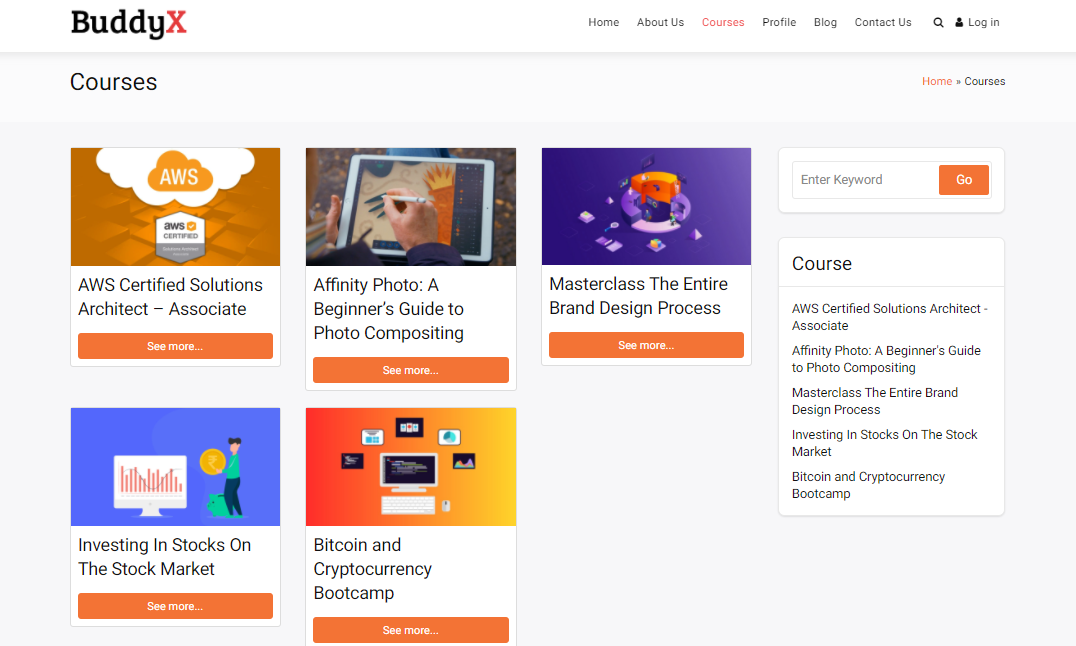The height and width of the screenshot is (646, 1076).
Task: Open the Masterclass Brand Design thumbnail
Action: [646, 207]
